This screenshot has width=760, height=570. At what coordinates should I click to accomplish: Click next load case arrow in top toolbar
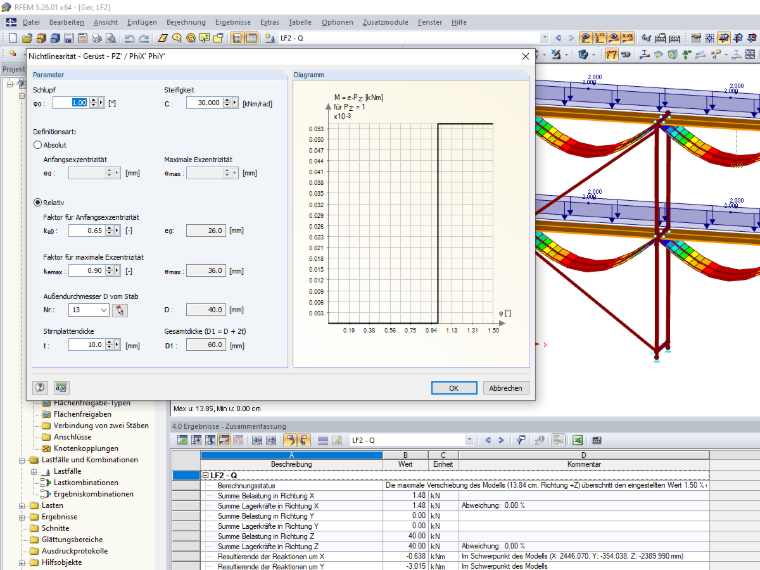click(571, 38)
